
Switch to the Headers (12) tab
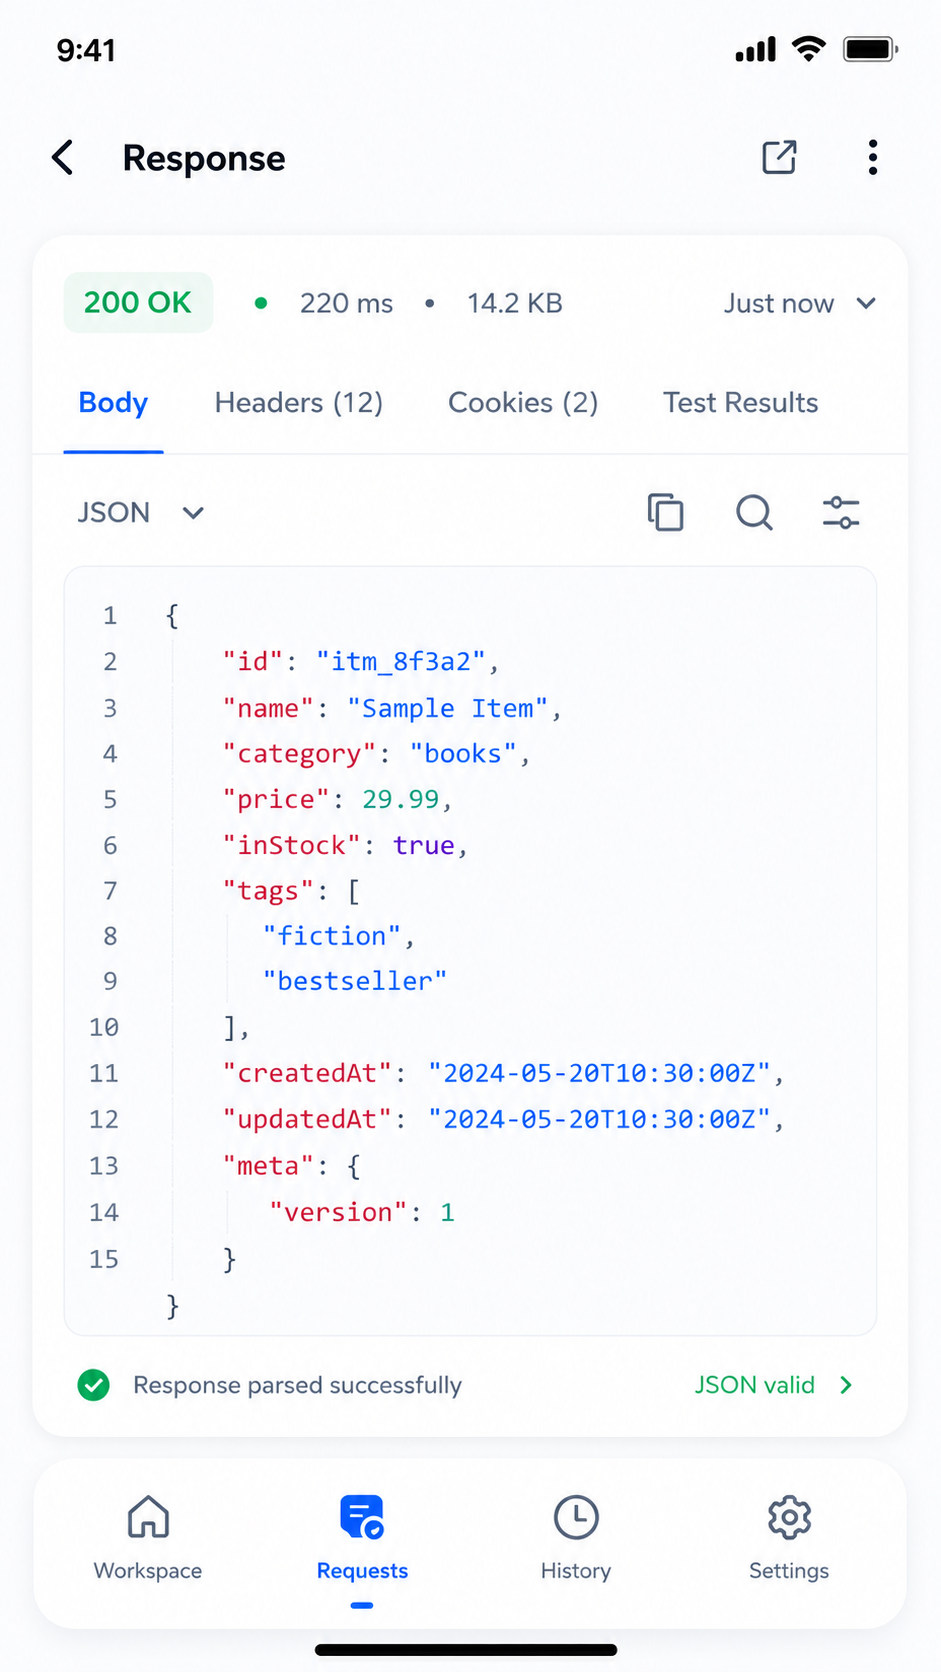tap(299, 402)
